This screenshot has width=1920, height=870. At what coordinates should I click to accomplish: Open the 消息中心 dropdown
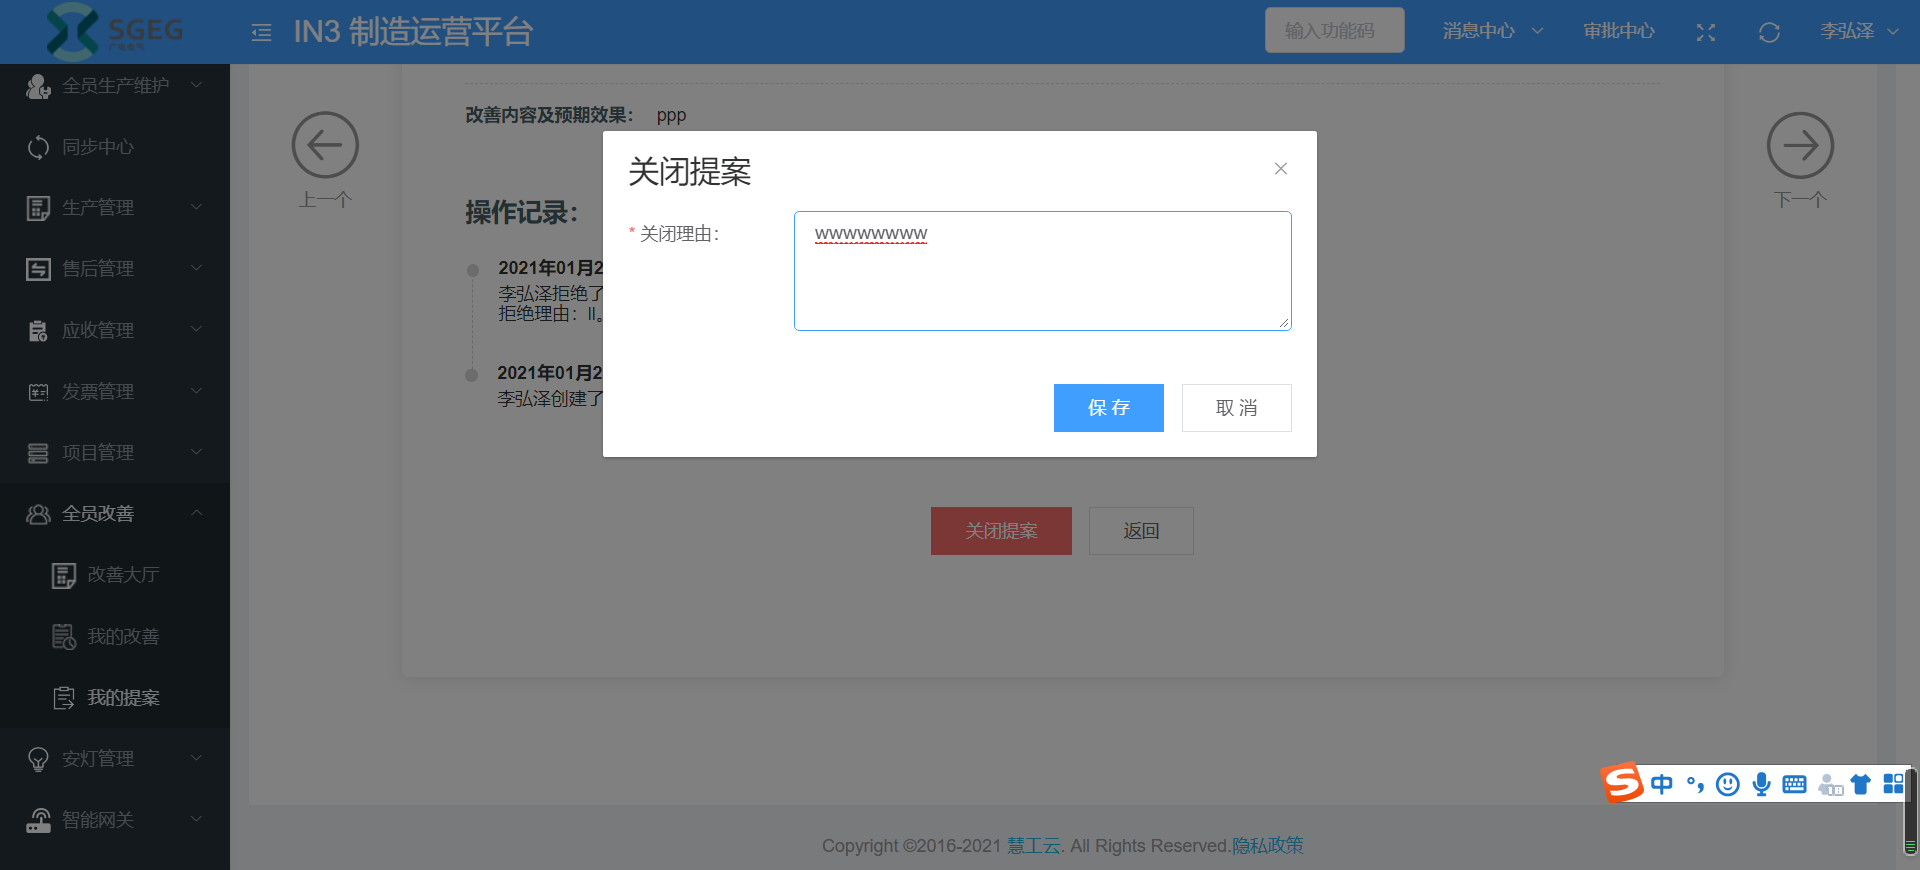(1492, 31)
